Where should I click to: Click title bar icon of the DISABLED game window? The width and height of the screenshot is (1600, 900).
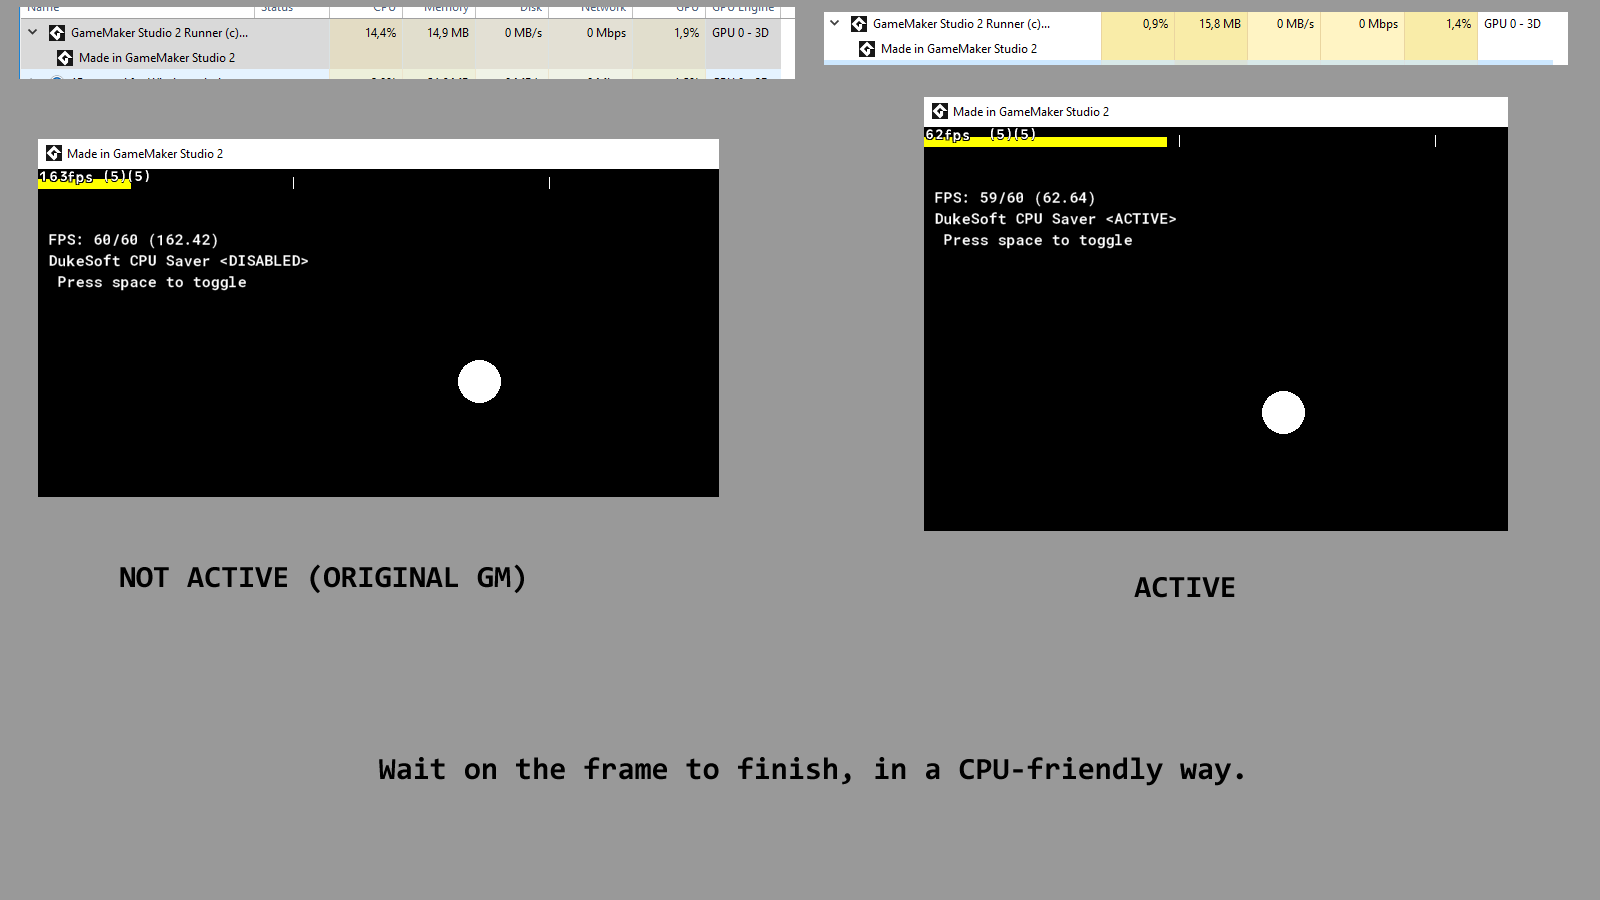point(54,153)
